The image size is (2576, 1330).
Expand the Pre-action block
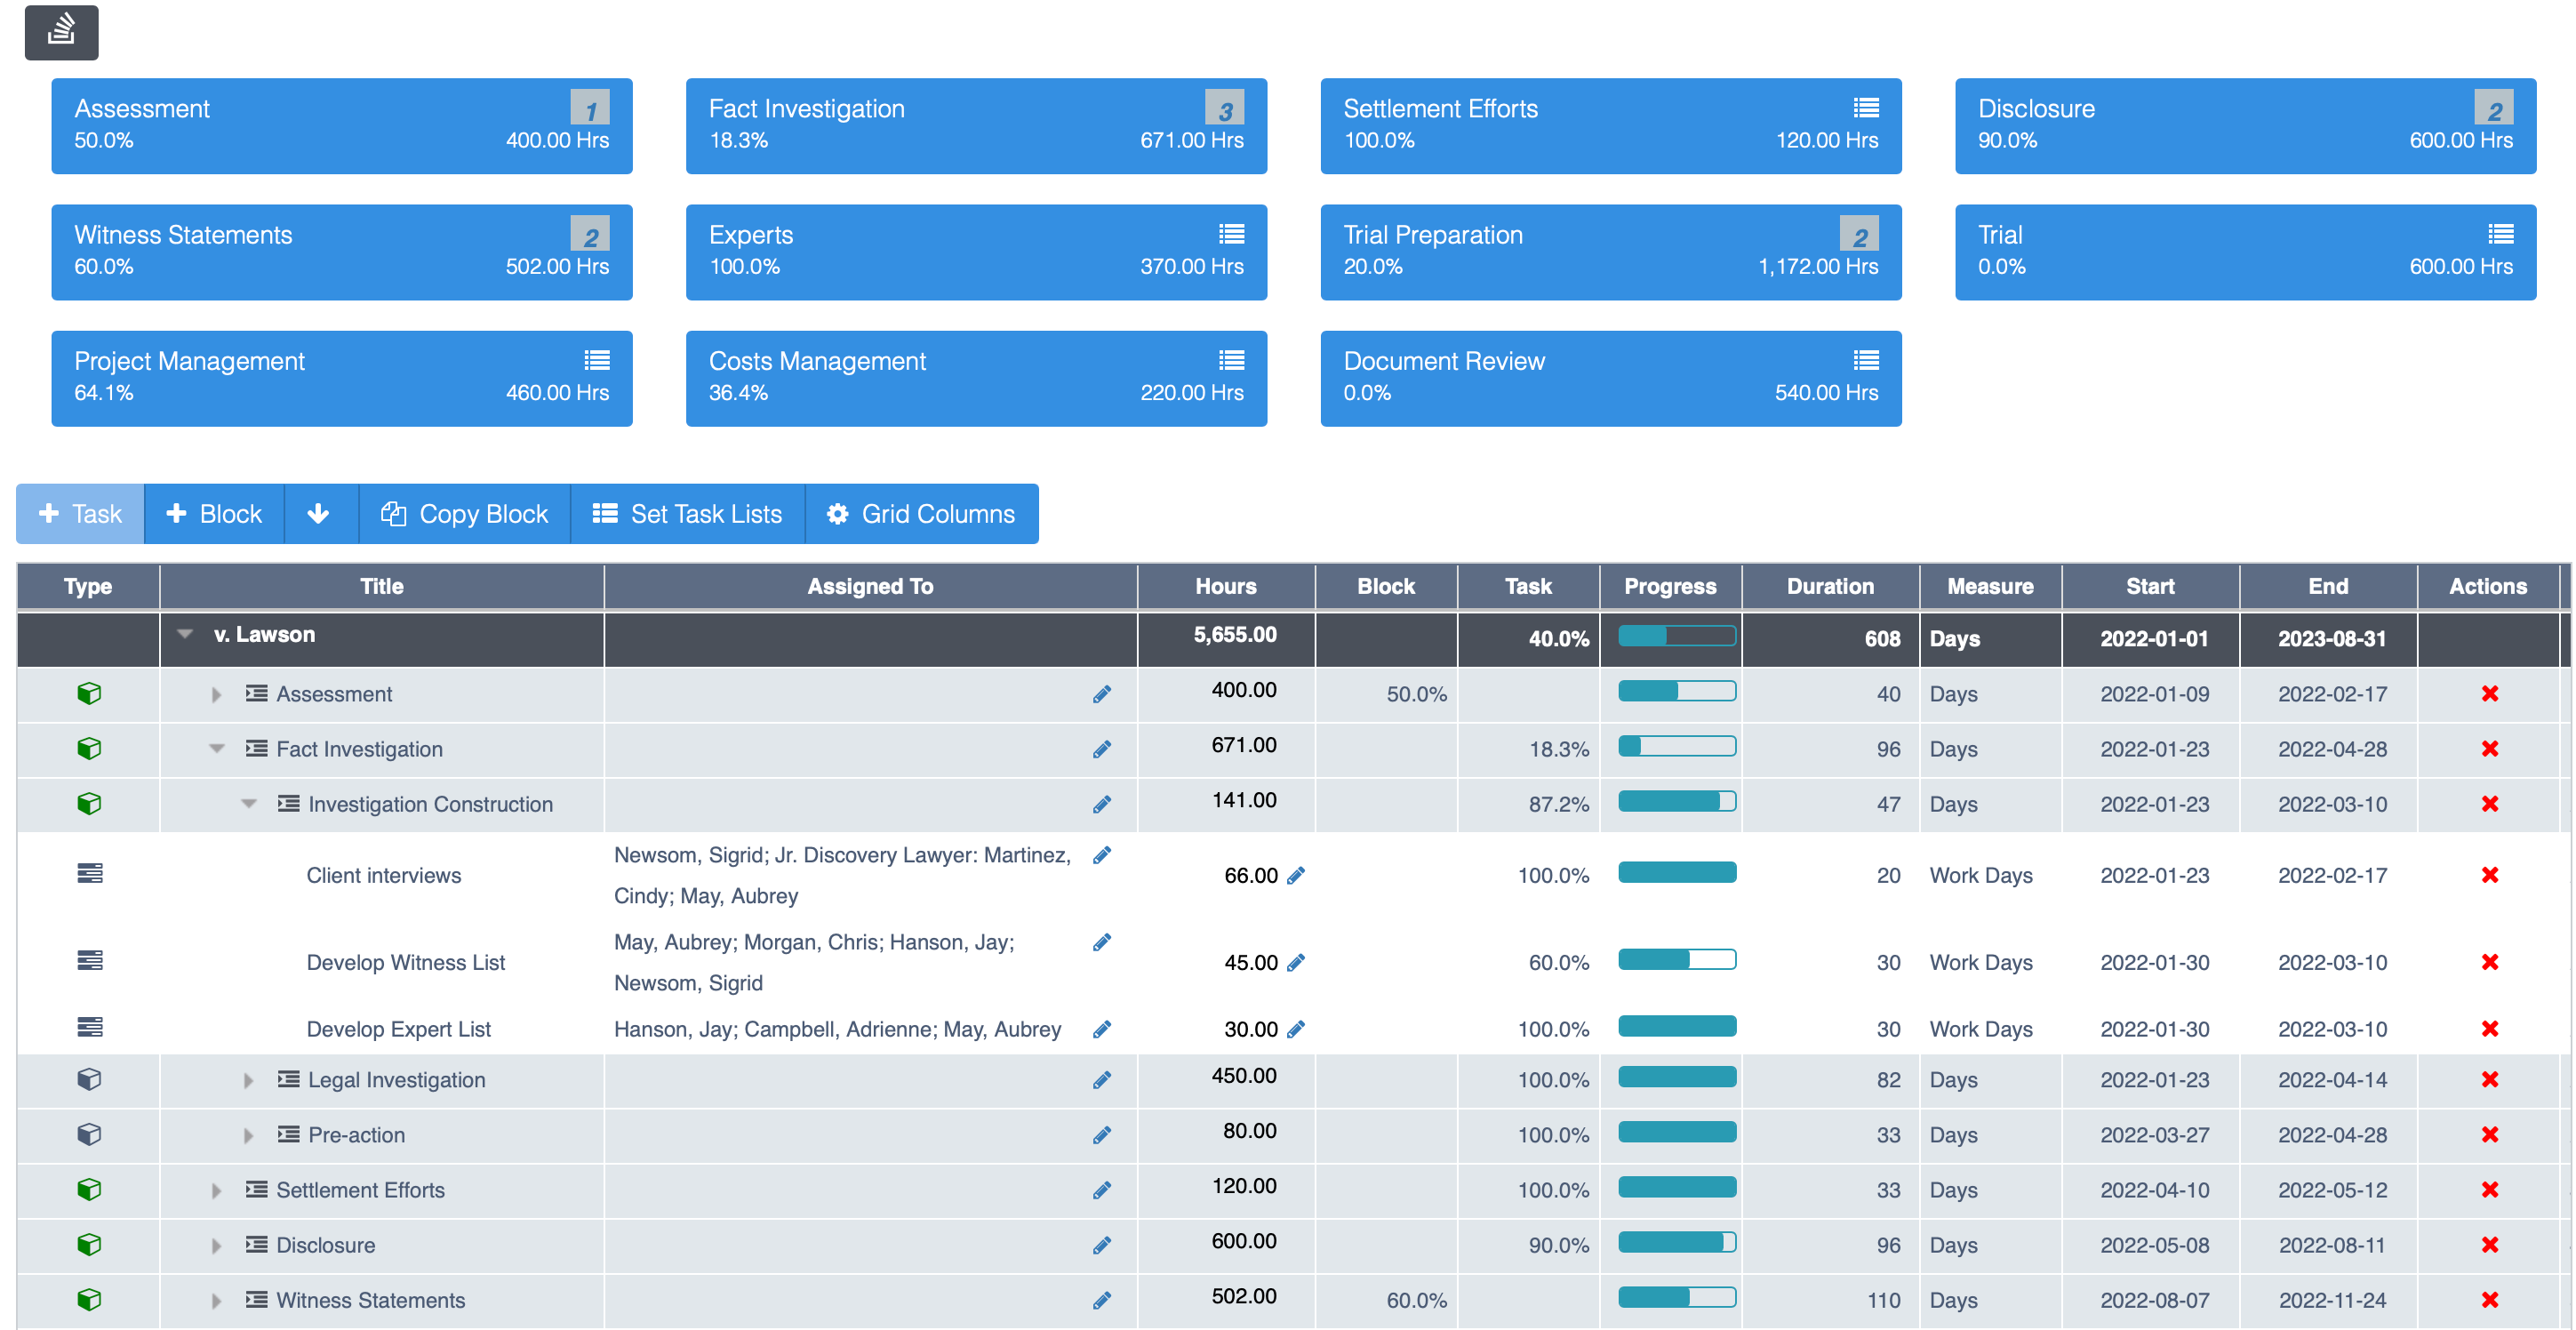pos(248,1135)
